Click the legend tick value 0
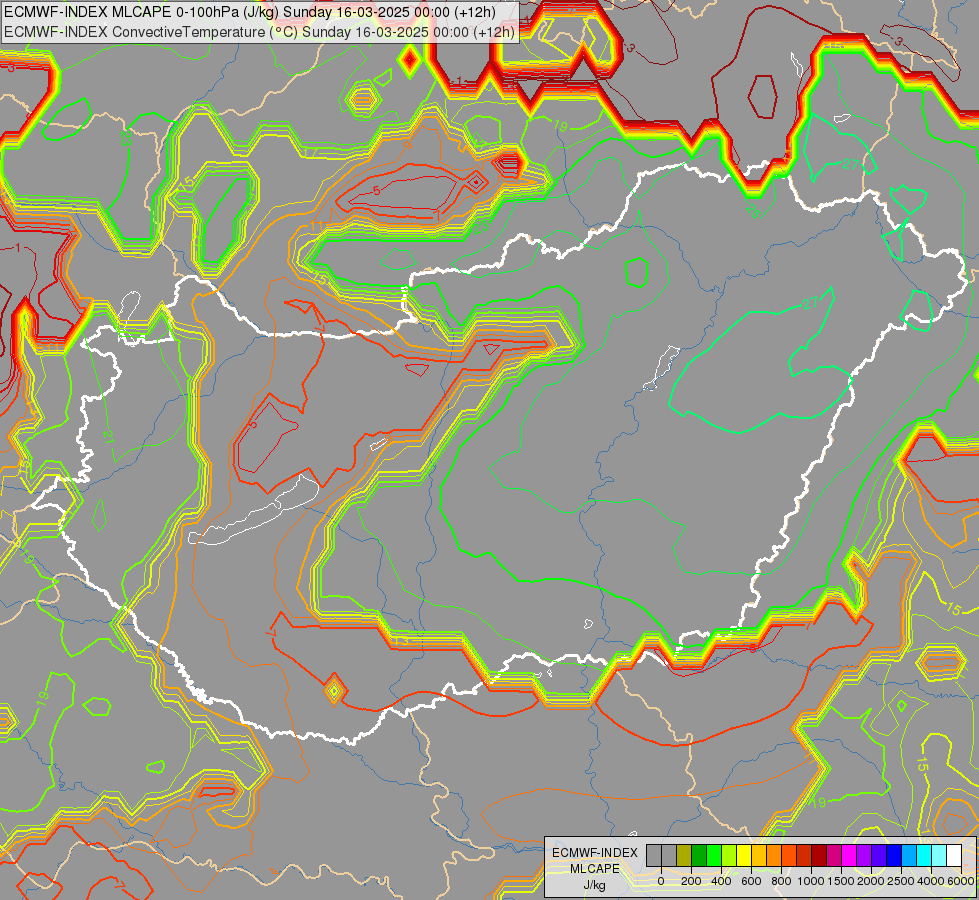Image resolution: width=979 pixels, height=900 pixels. 661,881
